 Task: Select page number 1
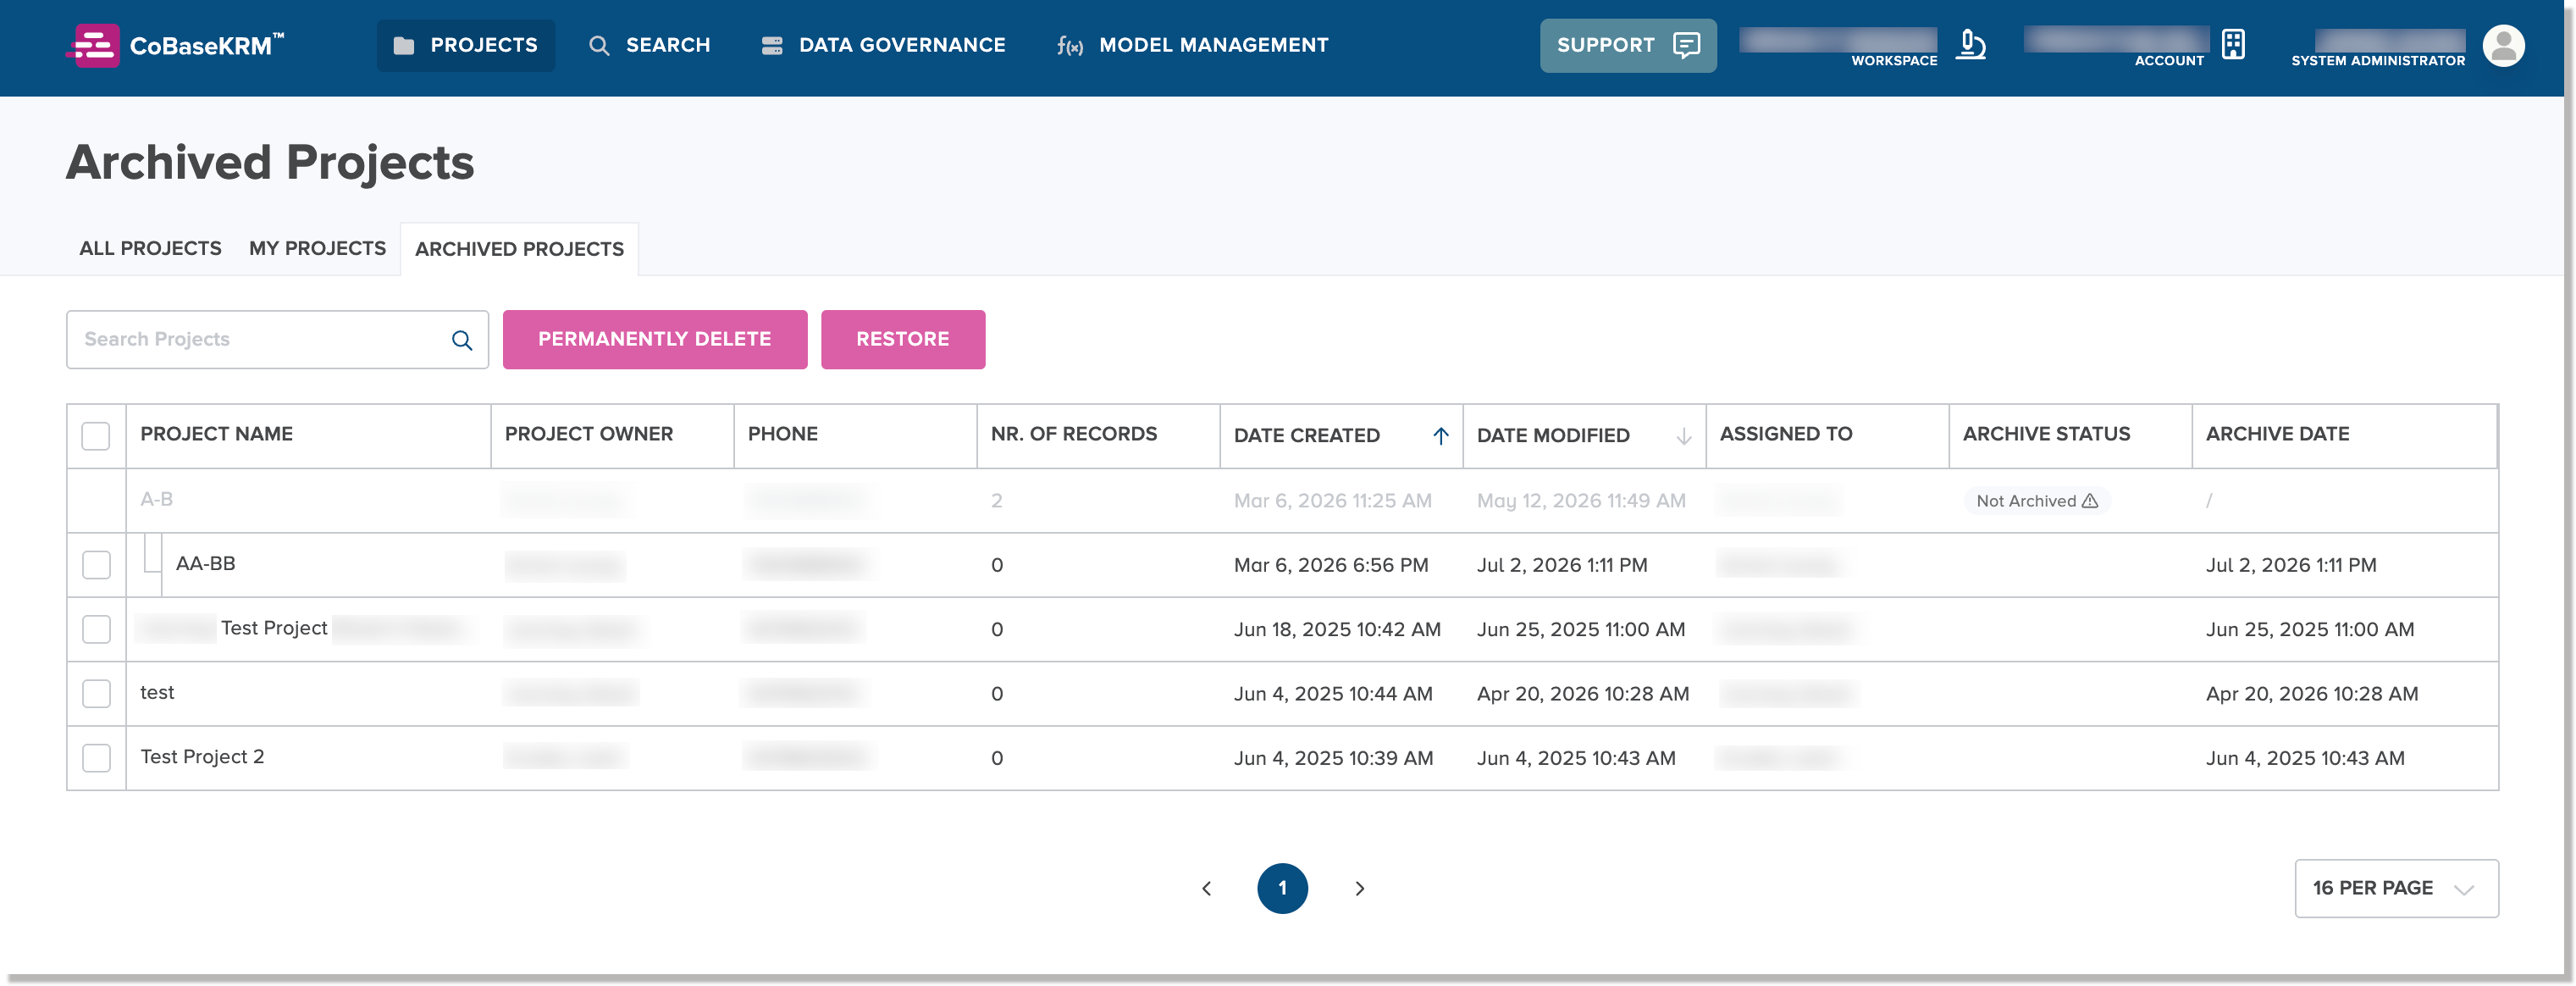[1282, 888]
